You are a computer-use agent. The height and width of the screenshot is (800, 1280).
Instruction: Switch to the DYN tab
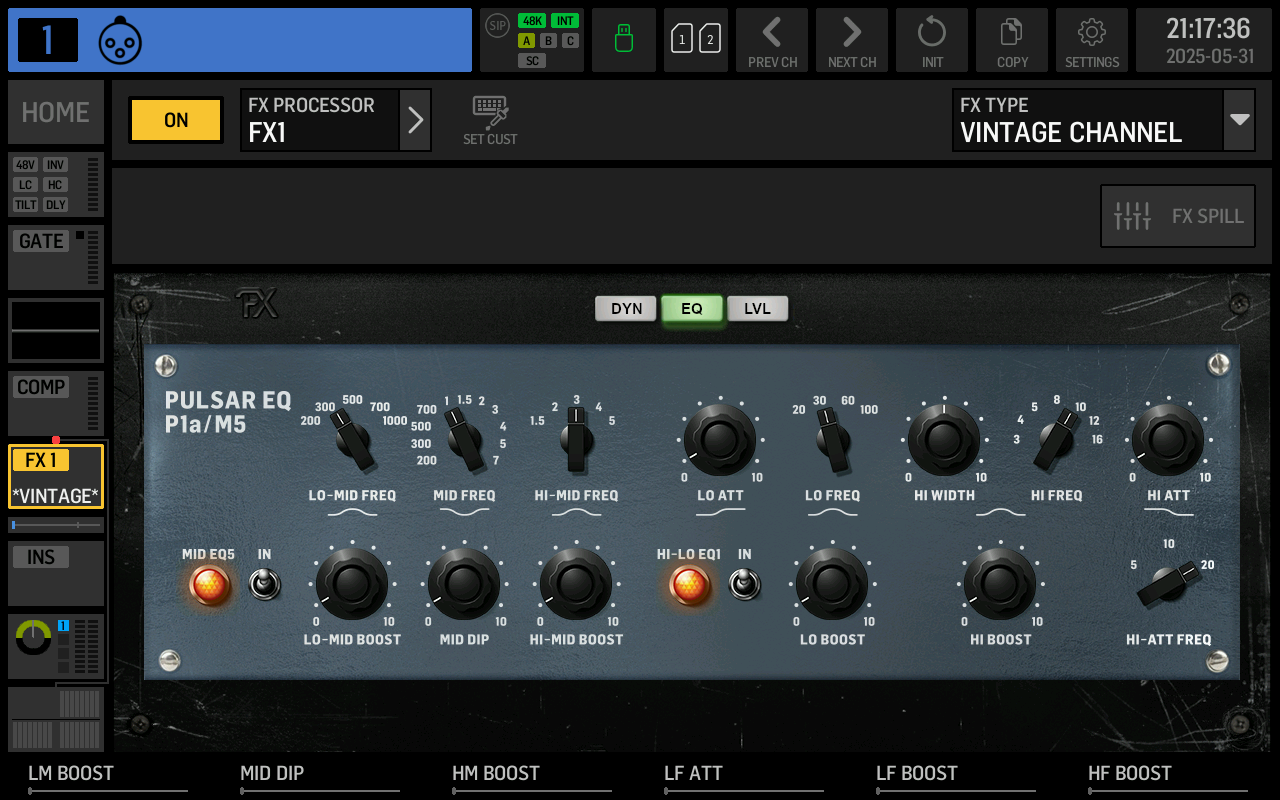[625, 309]
